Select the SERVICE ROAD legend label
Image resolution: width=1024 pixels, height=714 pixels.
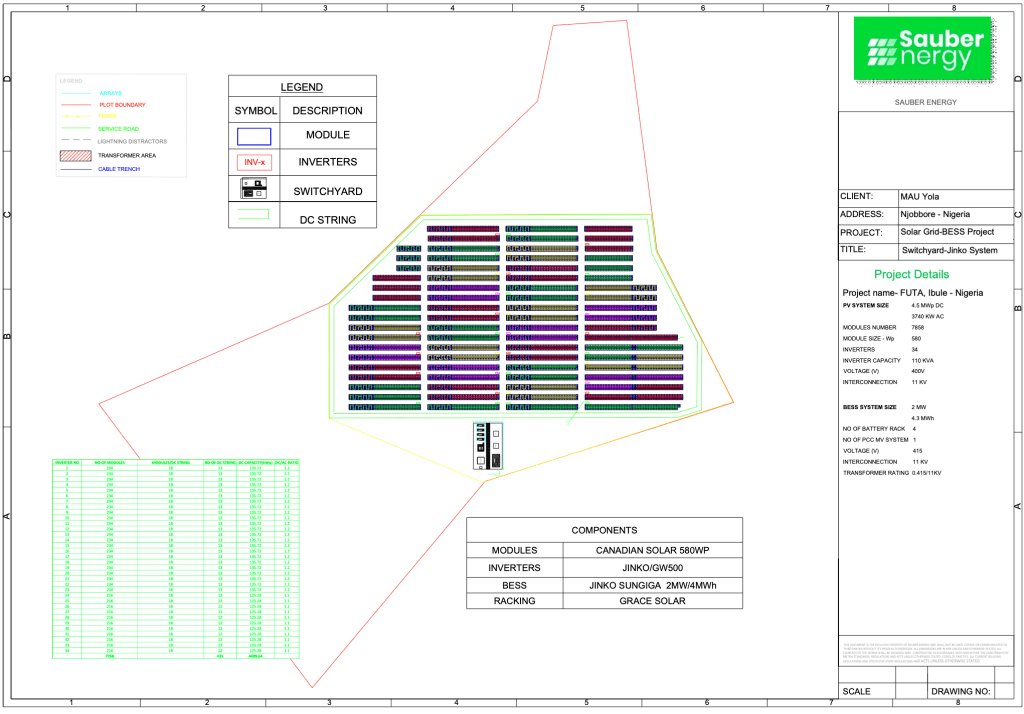(x=118, y=129)
